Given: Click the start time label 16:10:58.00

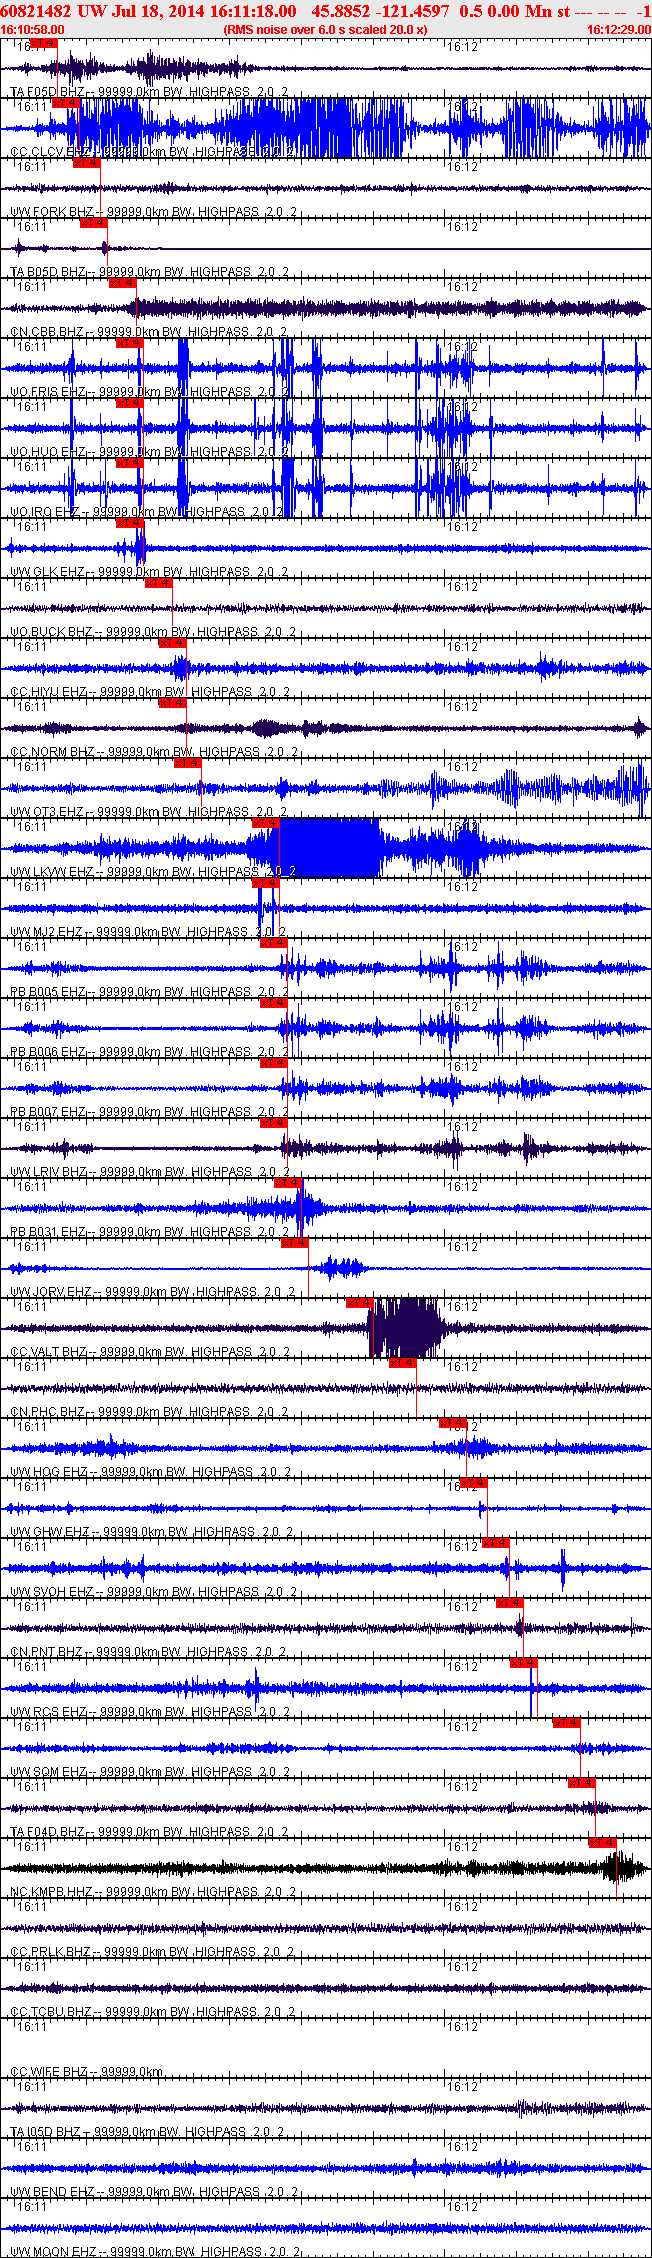Looking at the screenshot, I should 32,30.
